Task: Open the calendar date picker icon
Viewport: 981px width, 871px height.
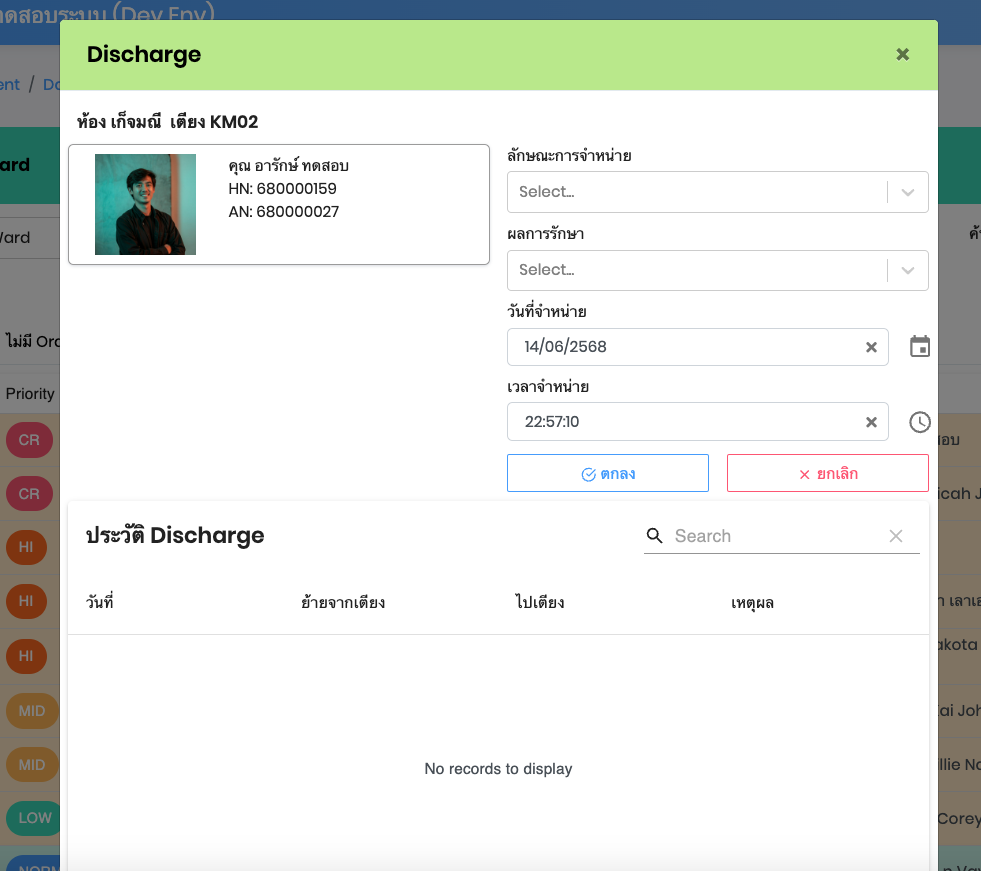Action: coord(920,347)
